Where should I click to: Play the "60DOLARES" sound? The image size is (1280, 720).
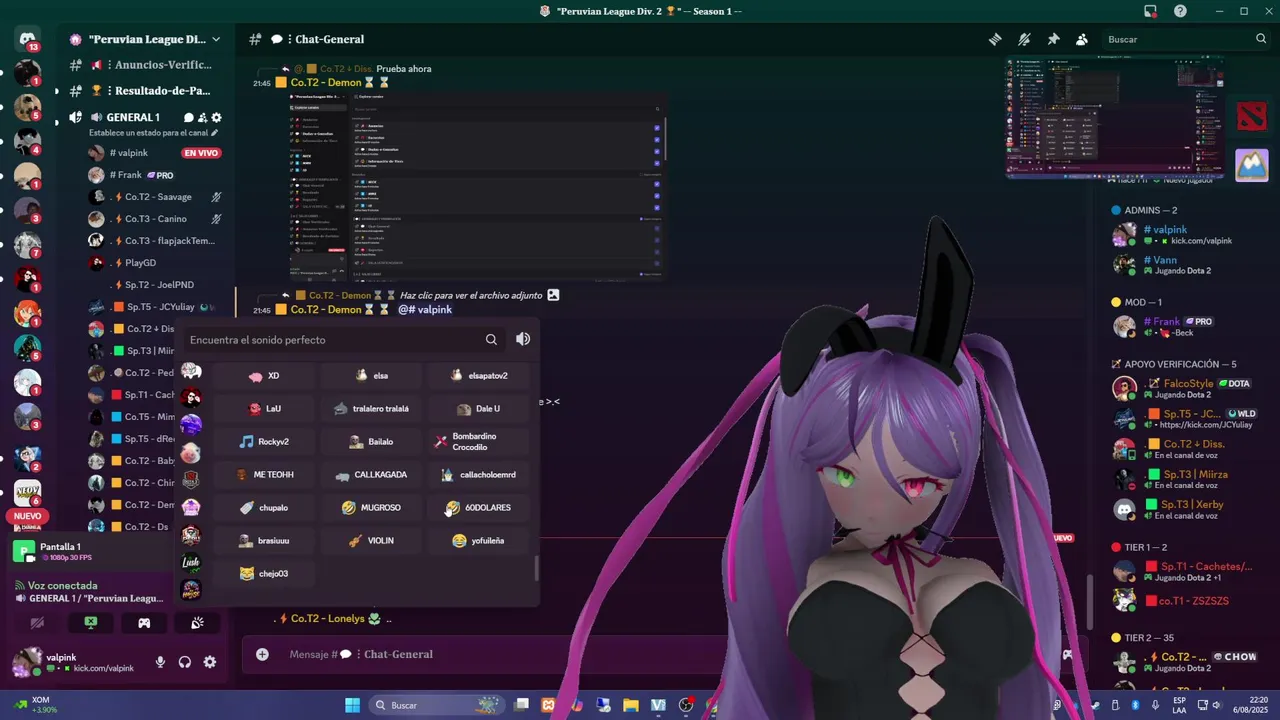tap(479, 508)
